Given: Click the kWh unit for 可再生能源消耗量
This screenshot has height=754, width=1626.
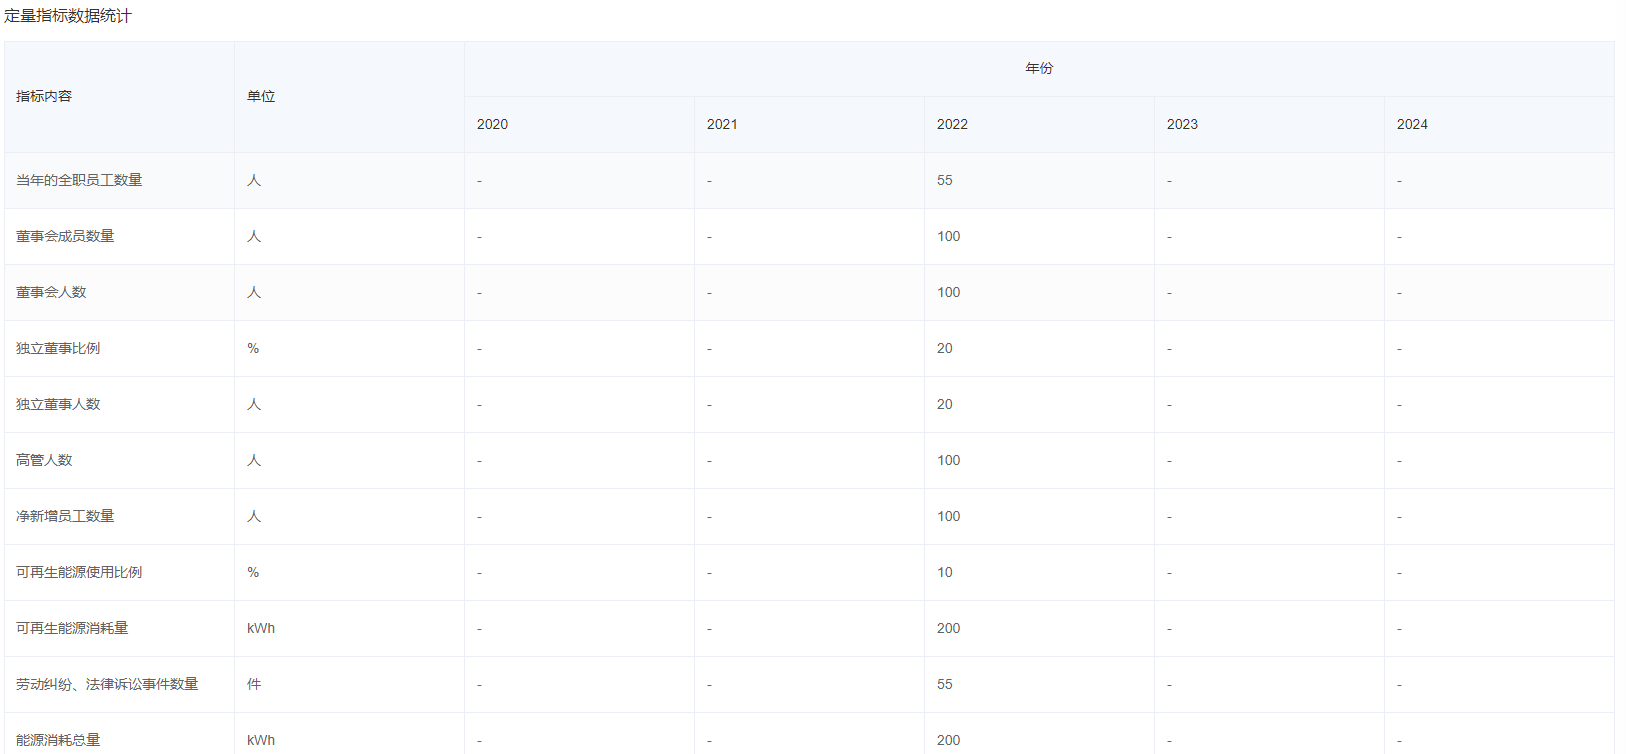Looking at the screenshot, I should 261,628.
